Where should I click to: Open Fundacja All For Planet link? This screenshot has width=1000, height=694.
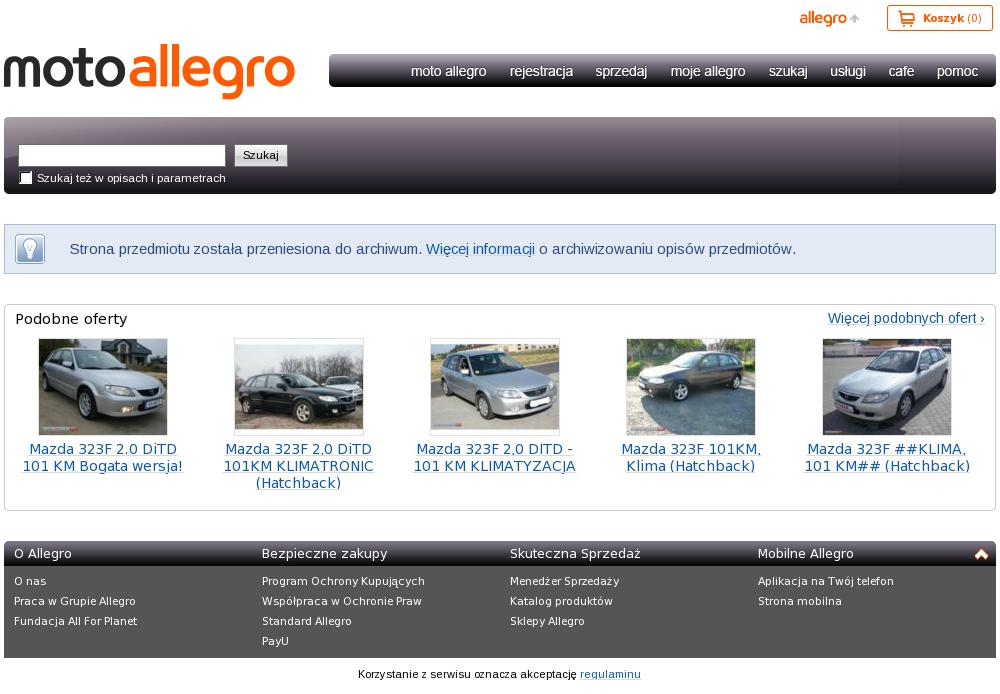coord(75,621)
